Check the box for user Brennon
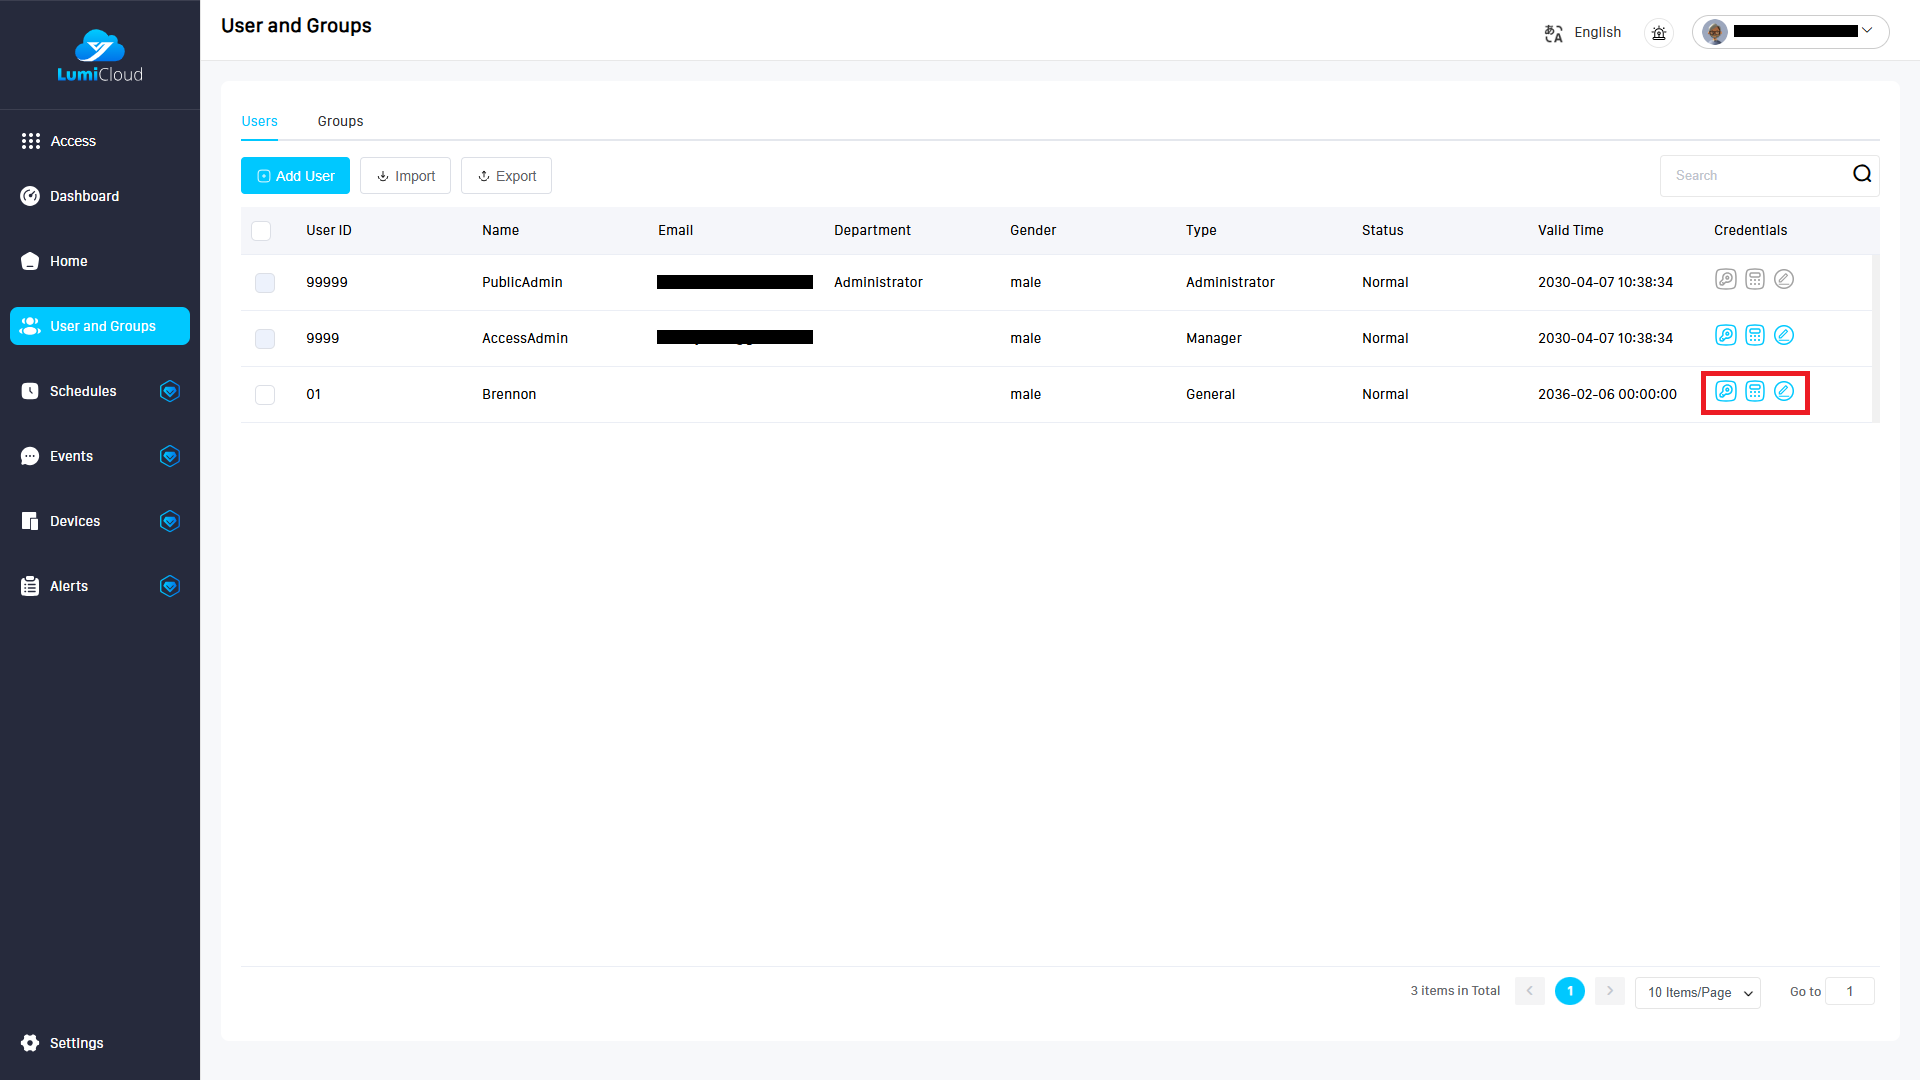Viewport: 1920px width, 1080px height. [265, 395]
